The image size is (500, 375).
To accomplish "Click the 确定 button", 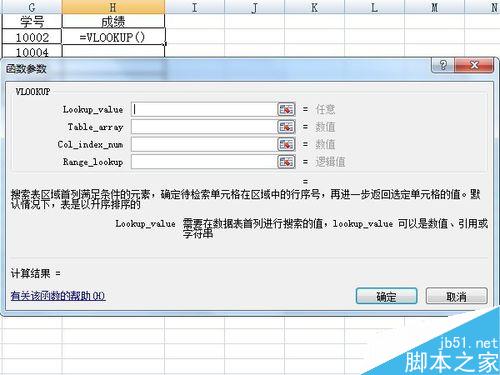I will [386, 296].
